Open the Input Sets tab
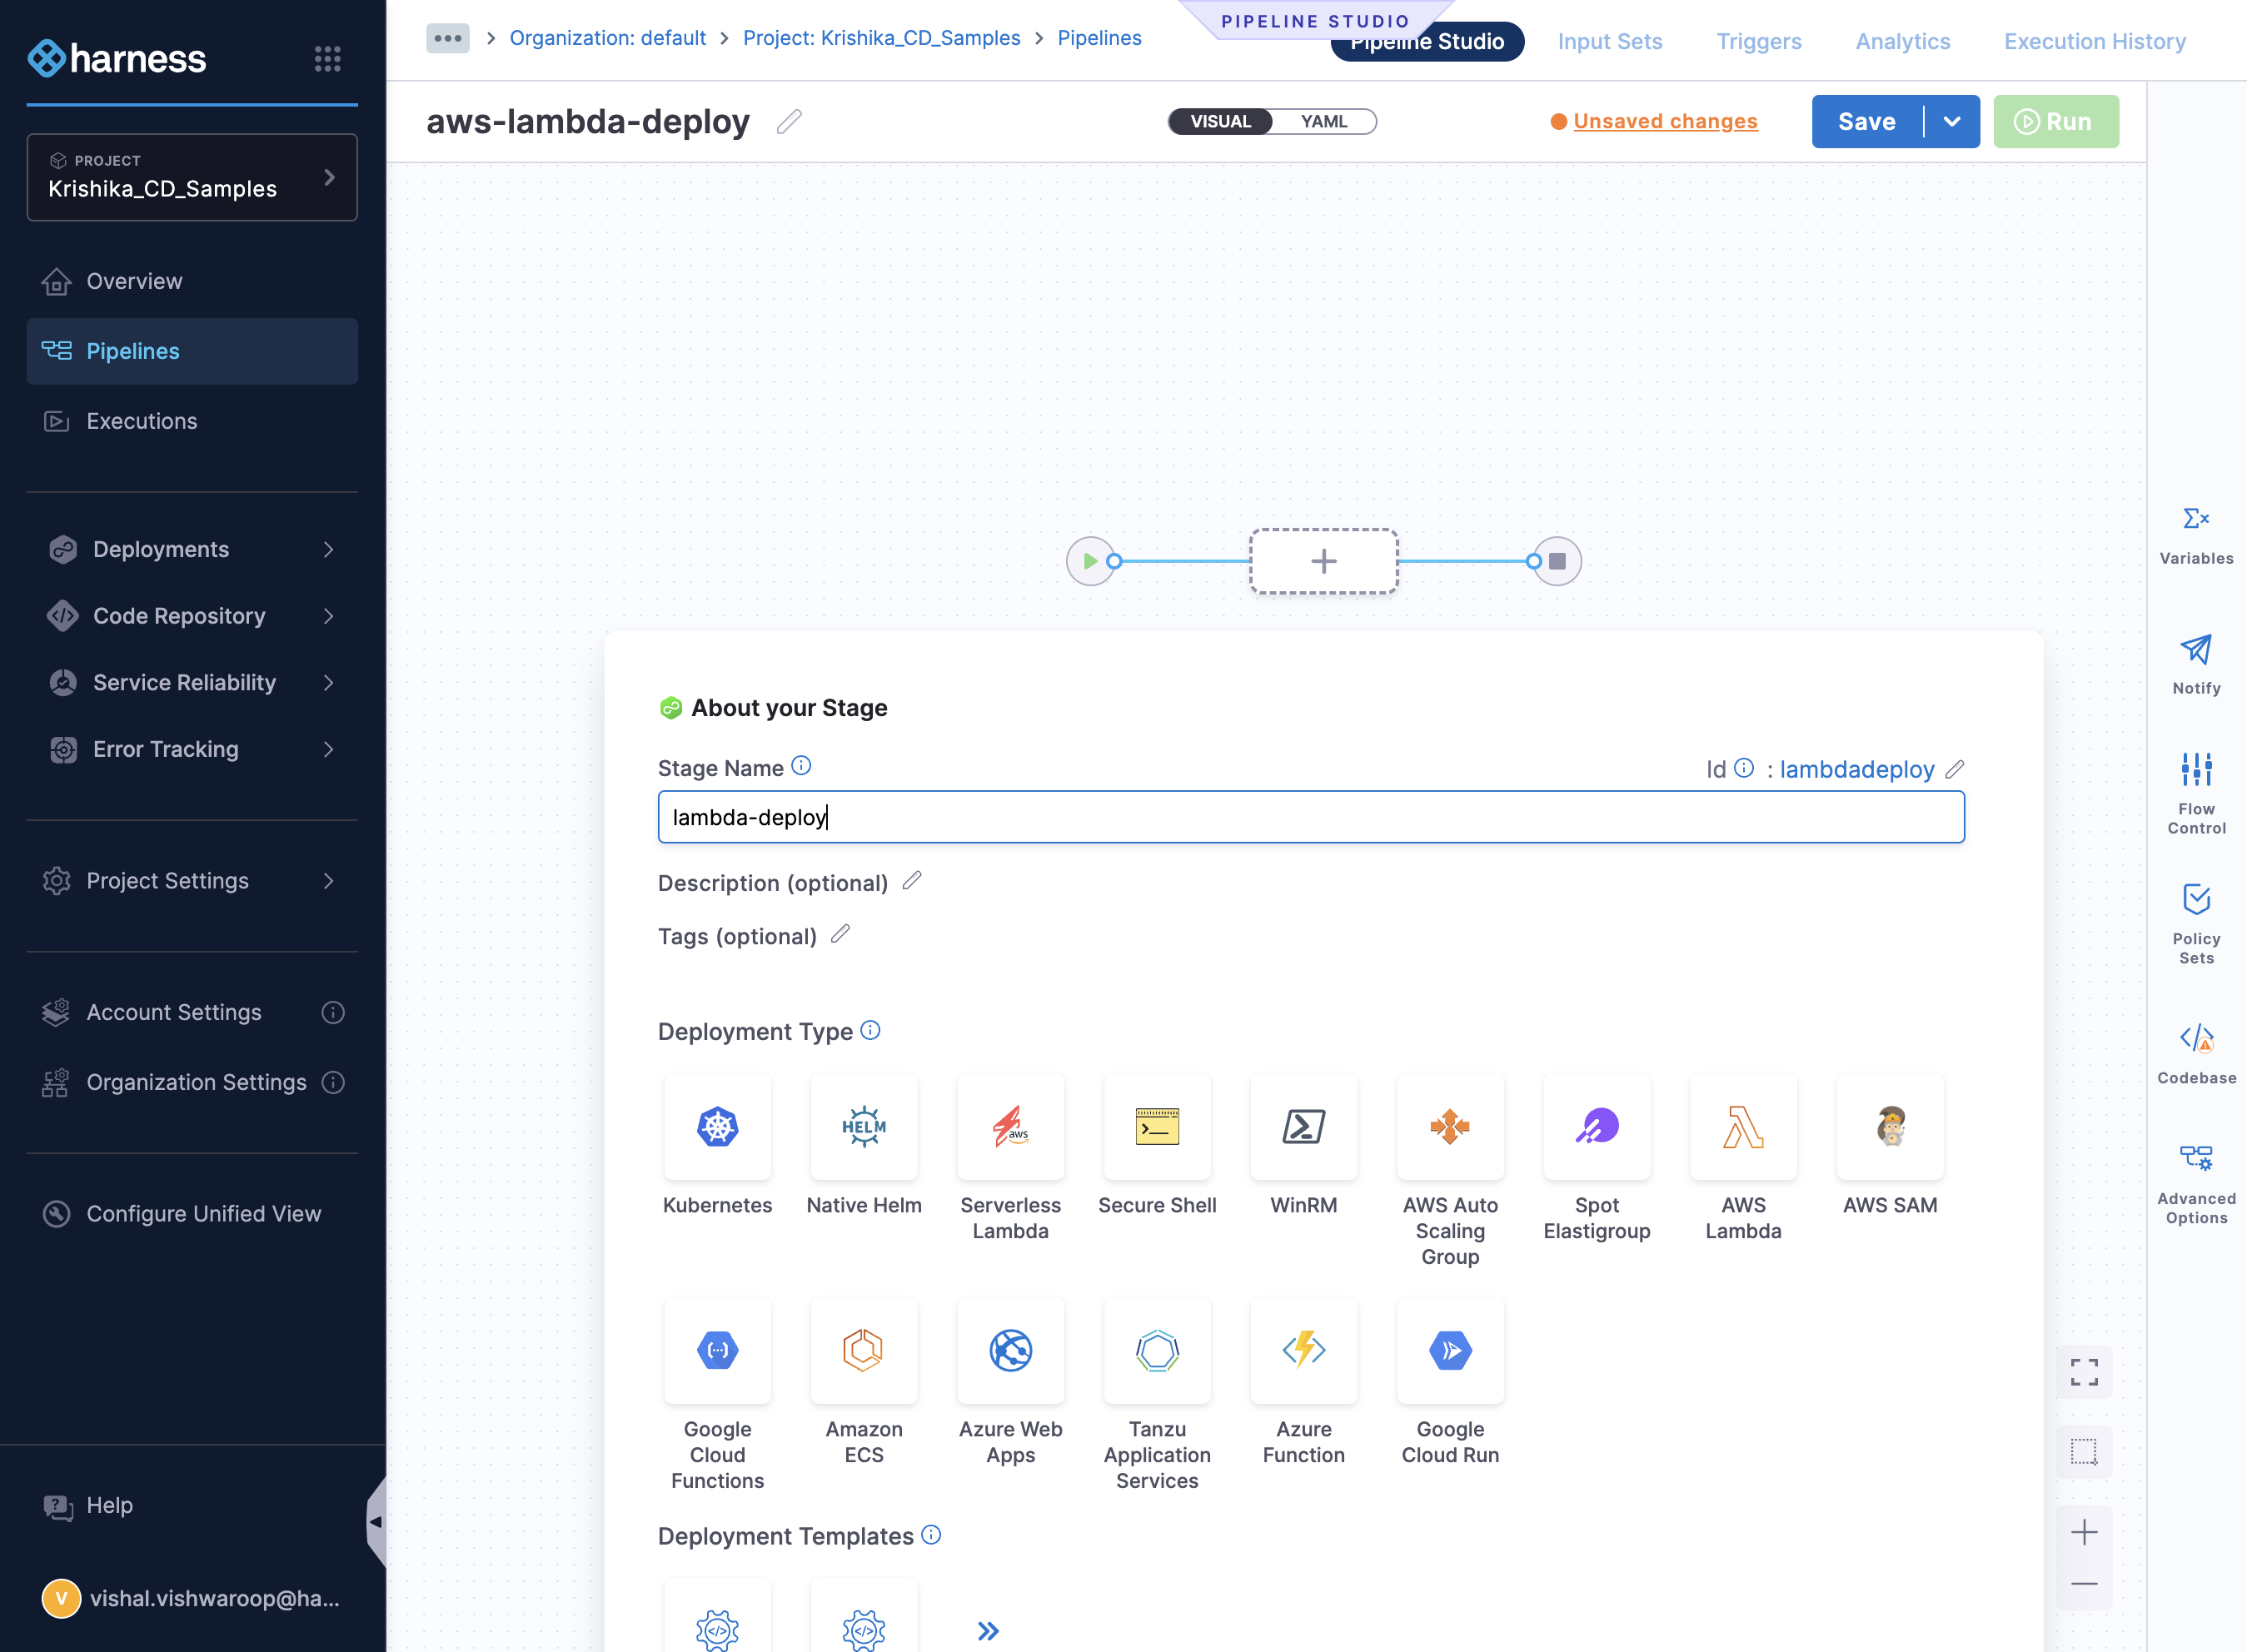 [1609, 41]
